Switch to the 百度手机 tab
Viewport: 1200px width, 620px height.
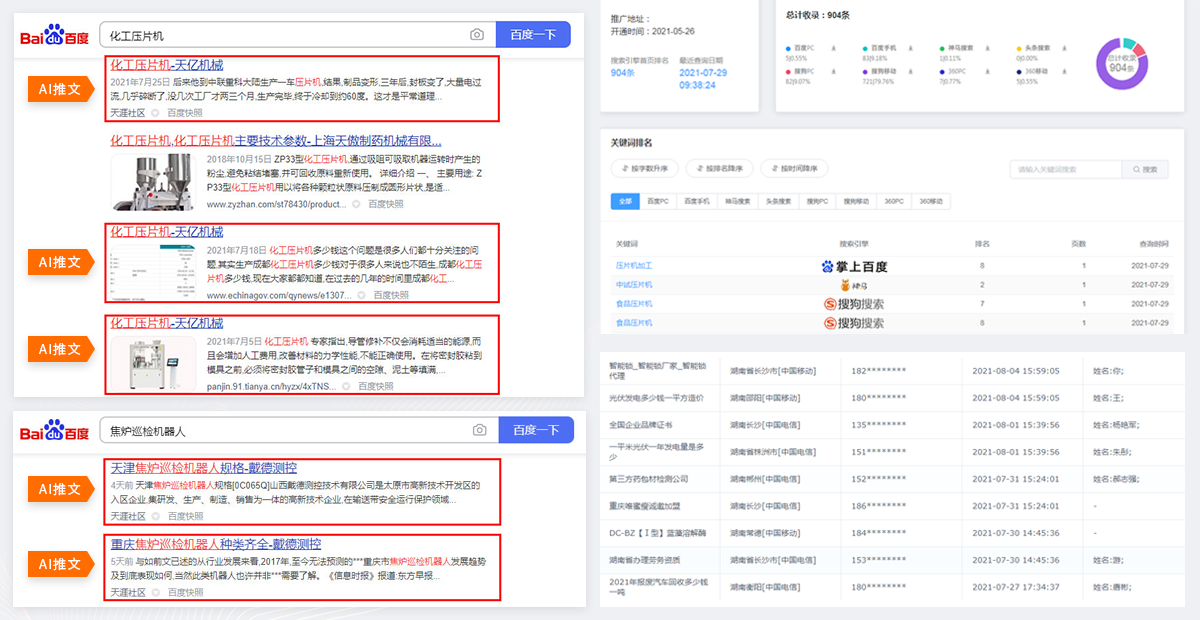695,201
